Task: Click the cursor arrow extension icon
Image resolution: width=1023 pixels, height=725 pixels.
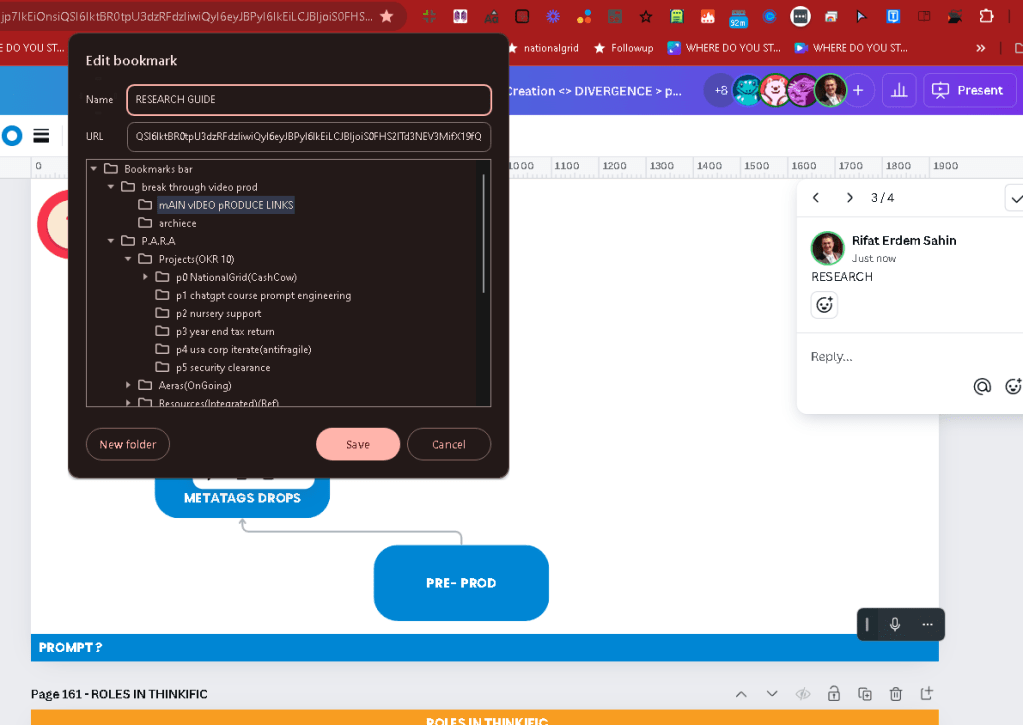Action: click(862, 16)
